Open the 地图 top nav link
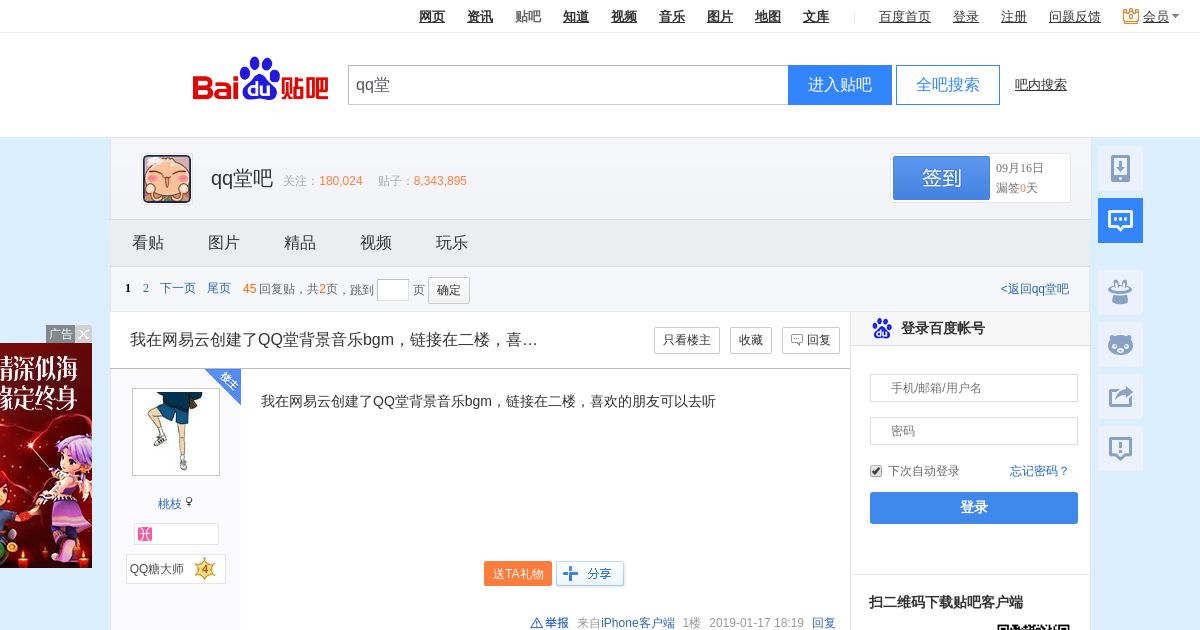 click(768, 16)
